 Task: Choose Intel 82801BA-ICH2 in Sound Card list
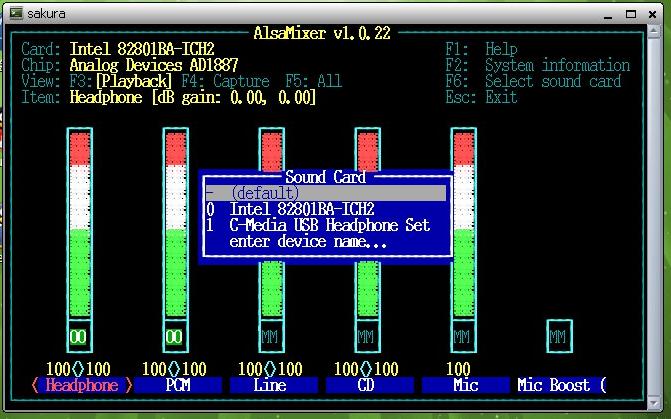coord(302,209)
